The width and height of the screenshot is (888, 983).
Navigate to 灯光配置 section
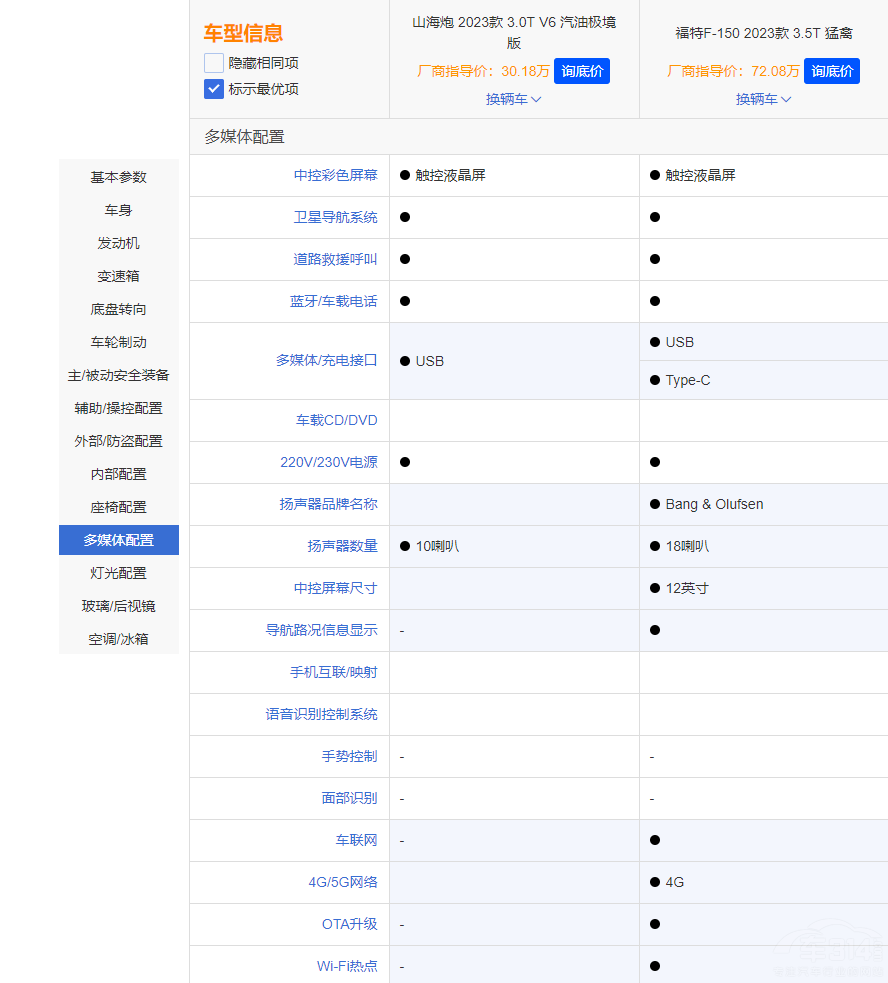point(119,573)
